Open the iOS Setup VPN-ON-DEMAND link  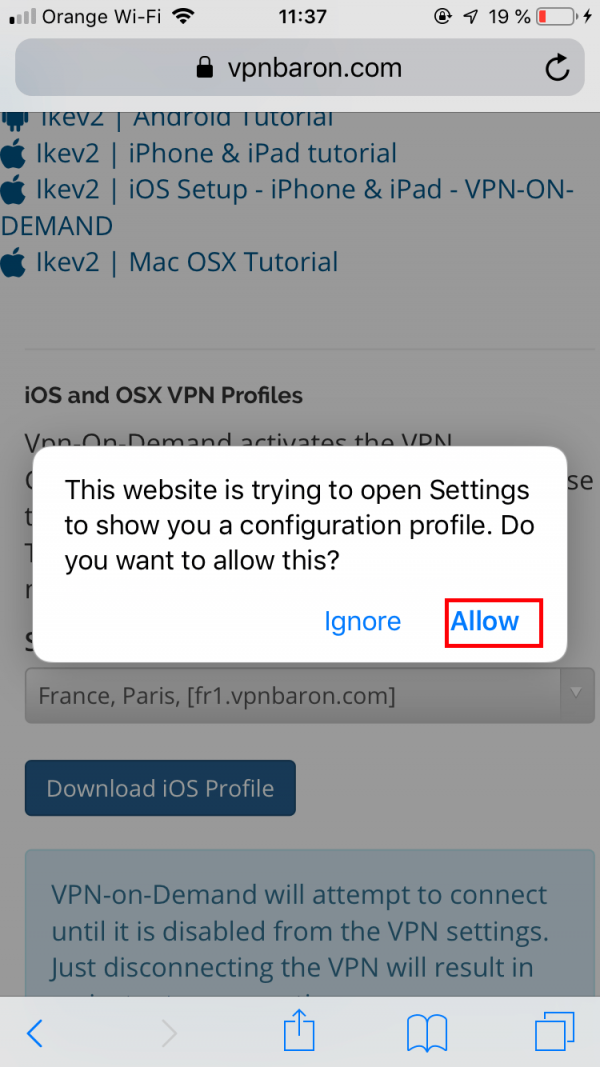(288, 207)
